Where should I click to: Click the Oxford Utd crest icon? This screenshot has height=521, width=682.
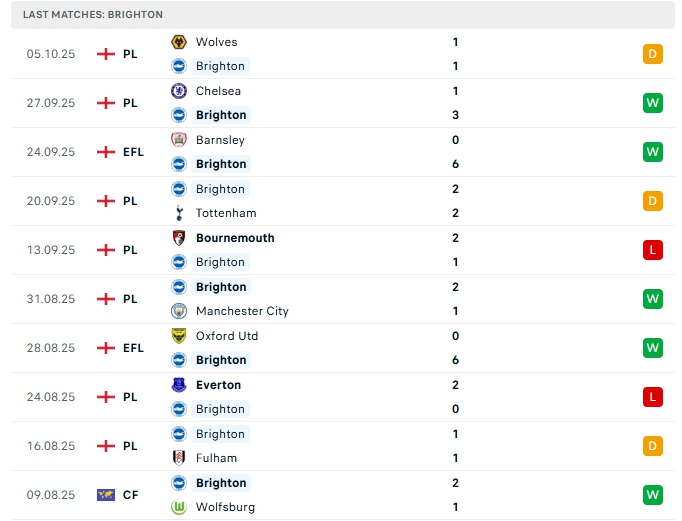click(179, 336)
